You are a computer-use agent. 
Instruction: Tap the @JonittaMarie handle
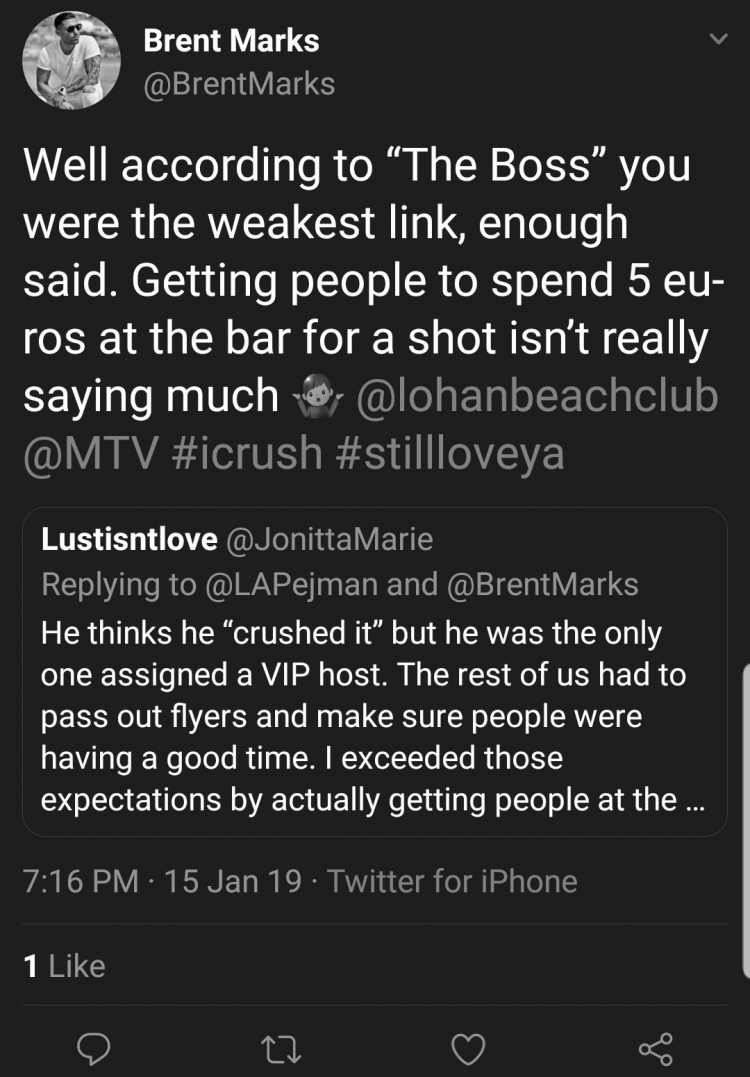pyautogui.click(x=330, y=539)
